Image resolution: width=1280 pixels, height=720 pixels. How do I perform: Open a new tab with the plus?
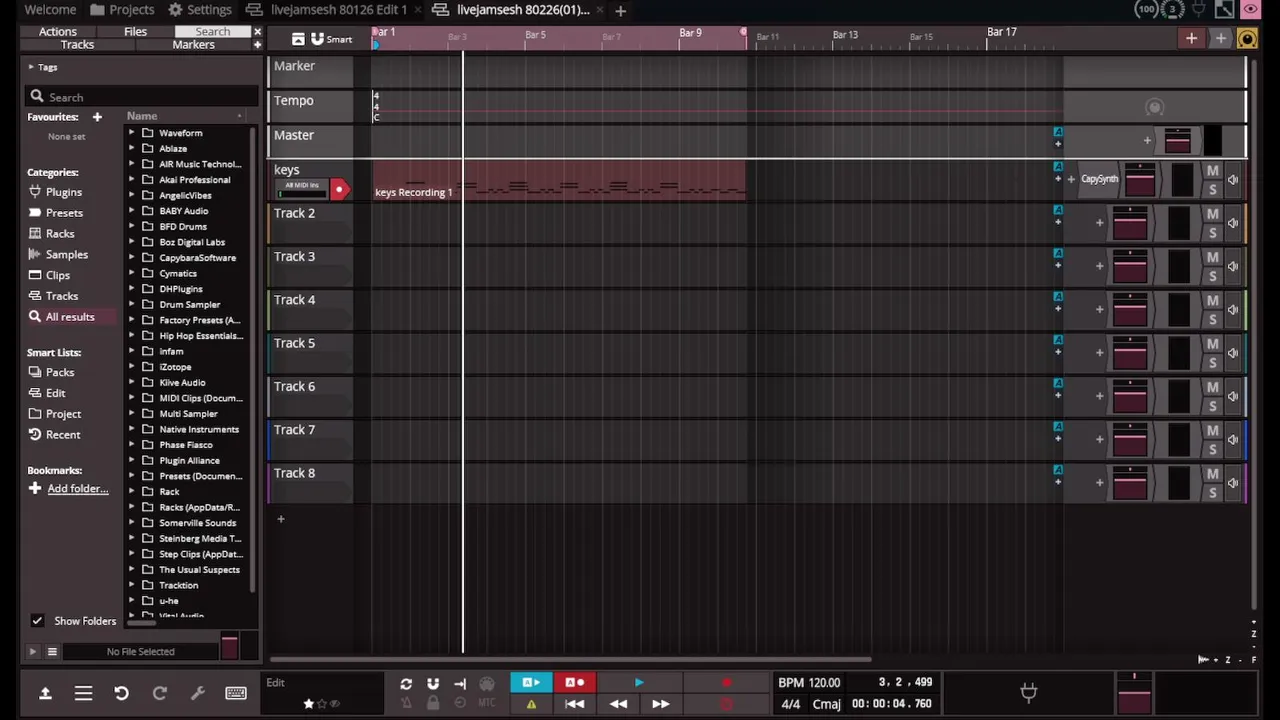click(620, 10)
